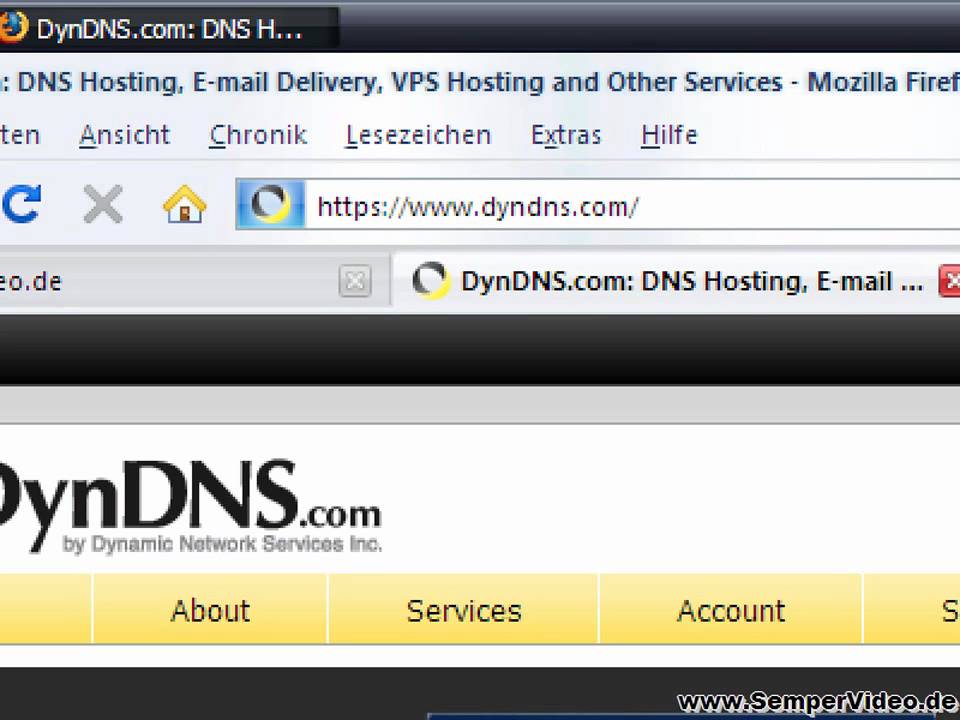Click the DynDNS favicon on the active tab
This screenshot has width=960, height=720.
(430, 281)
